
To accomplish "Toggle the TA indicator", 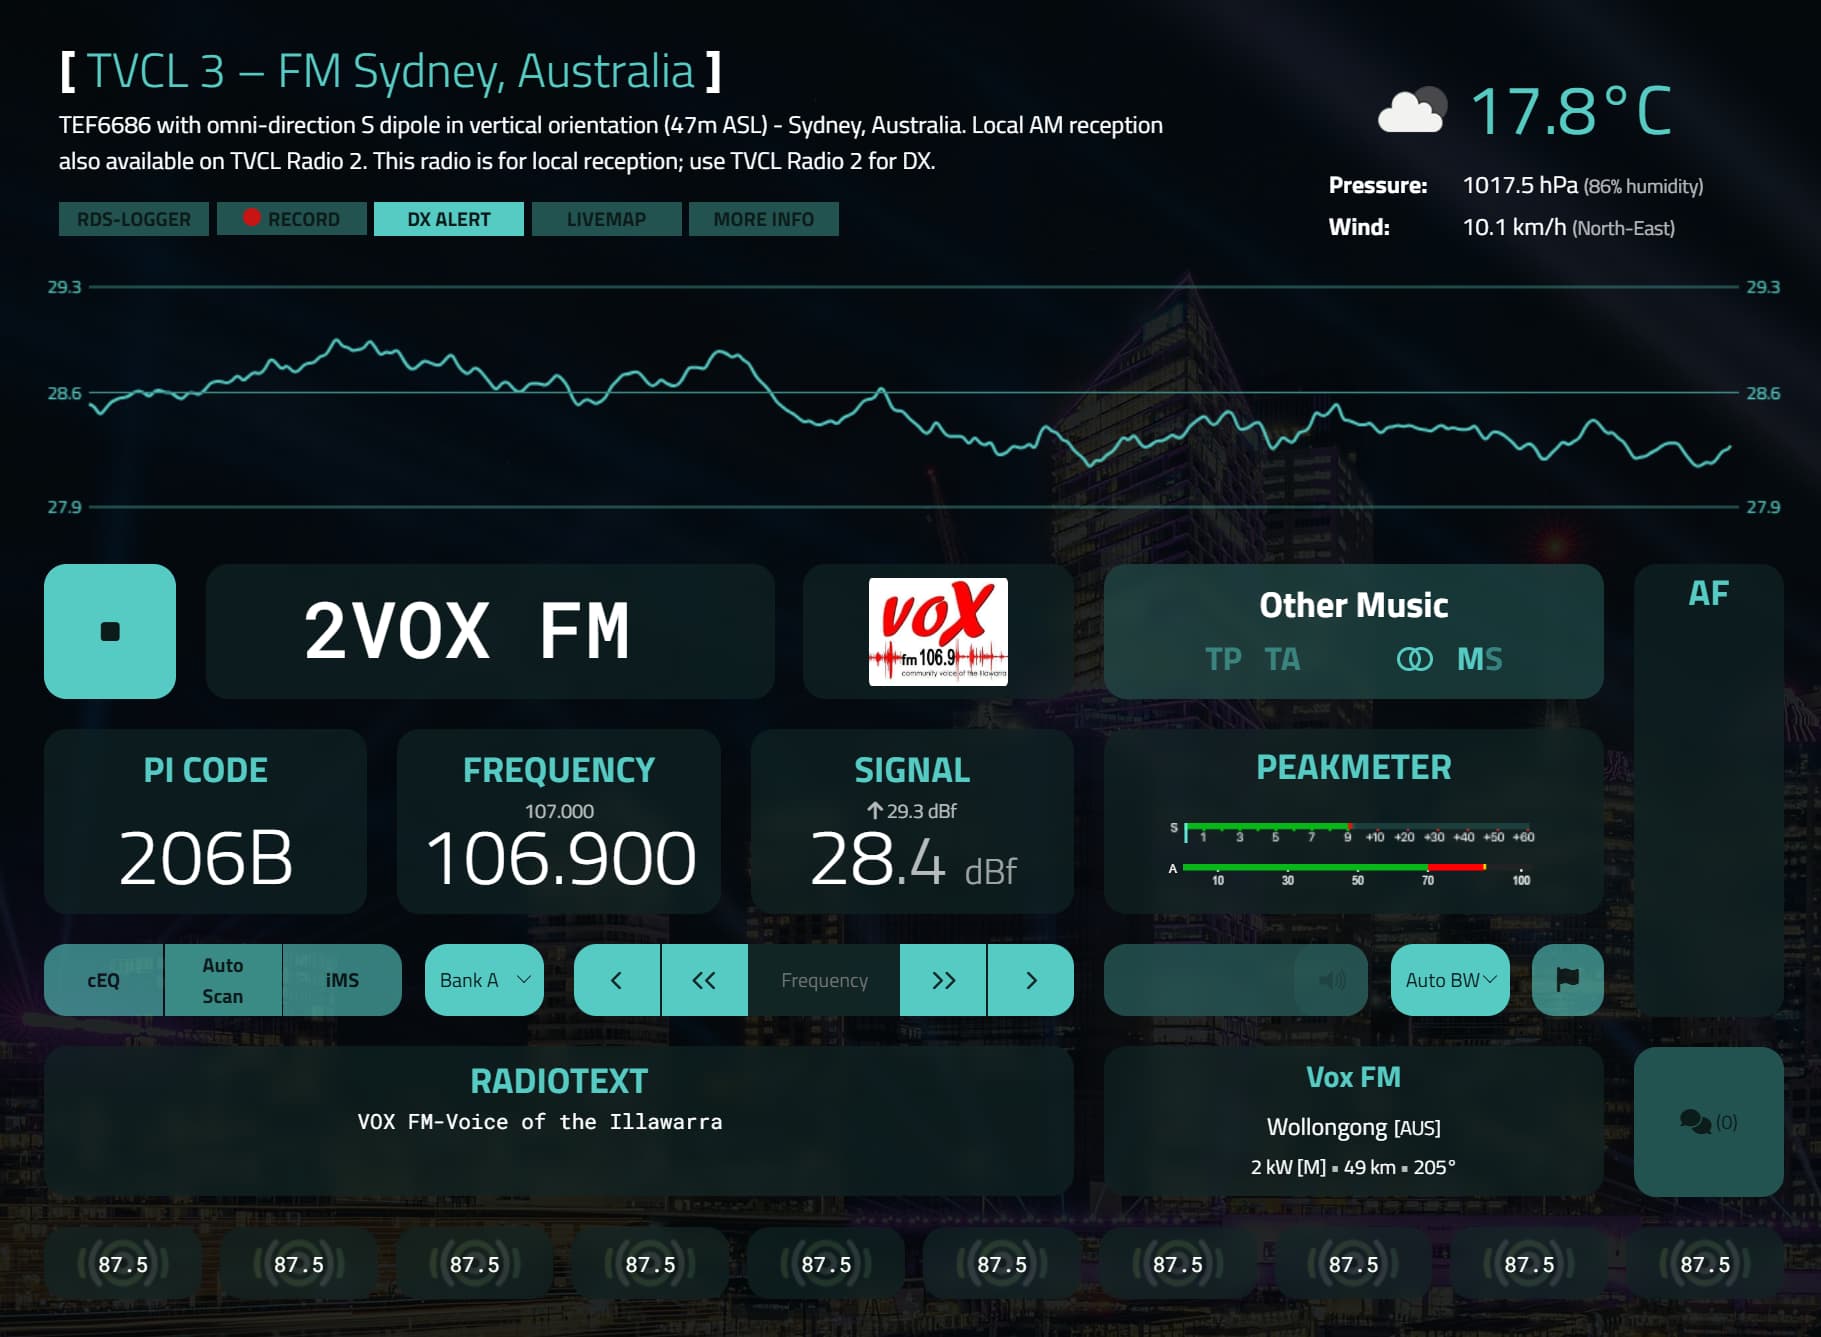I will (x=1282, y=659).
